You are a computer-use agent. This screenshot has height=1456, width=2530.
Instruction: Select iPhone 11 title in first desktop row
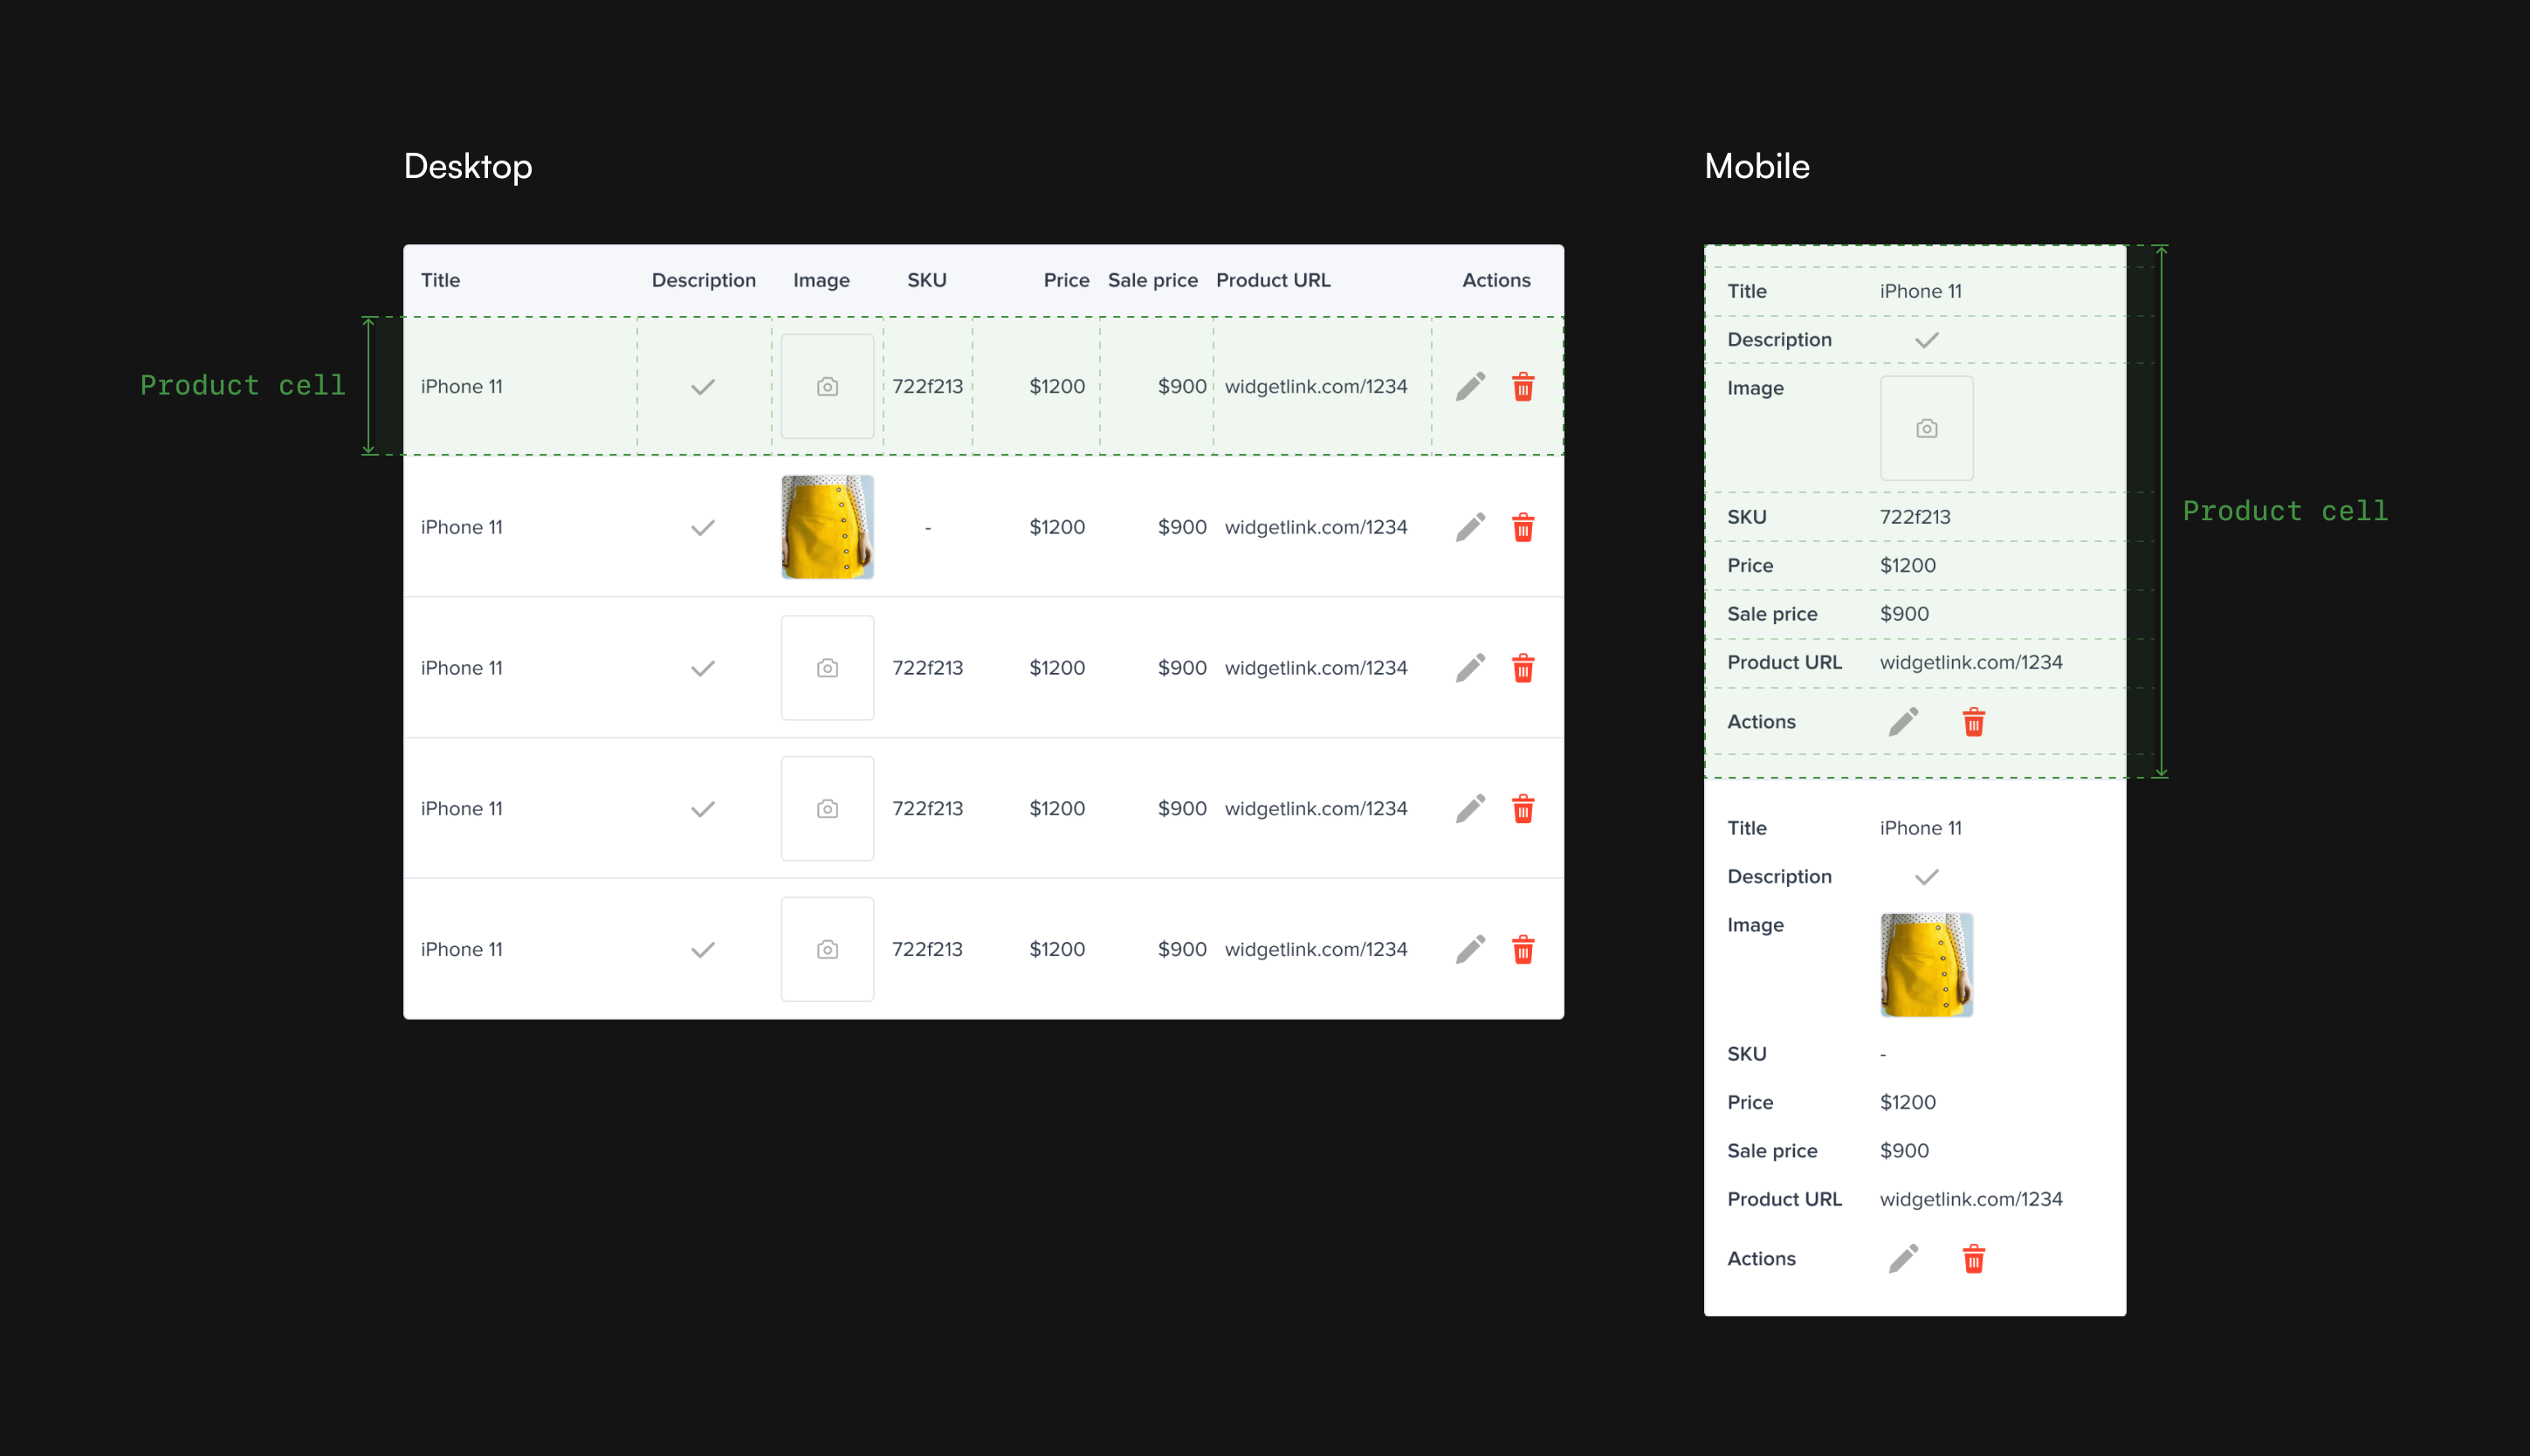click(461, 386)
